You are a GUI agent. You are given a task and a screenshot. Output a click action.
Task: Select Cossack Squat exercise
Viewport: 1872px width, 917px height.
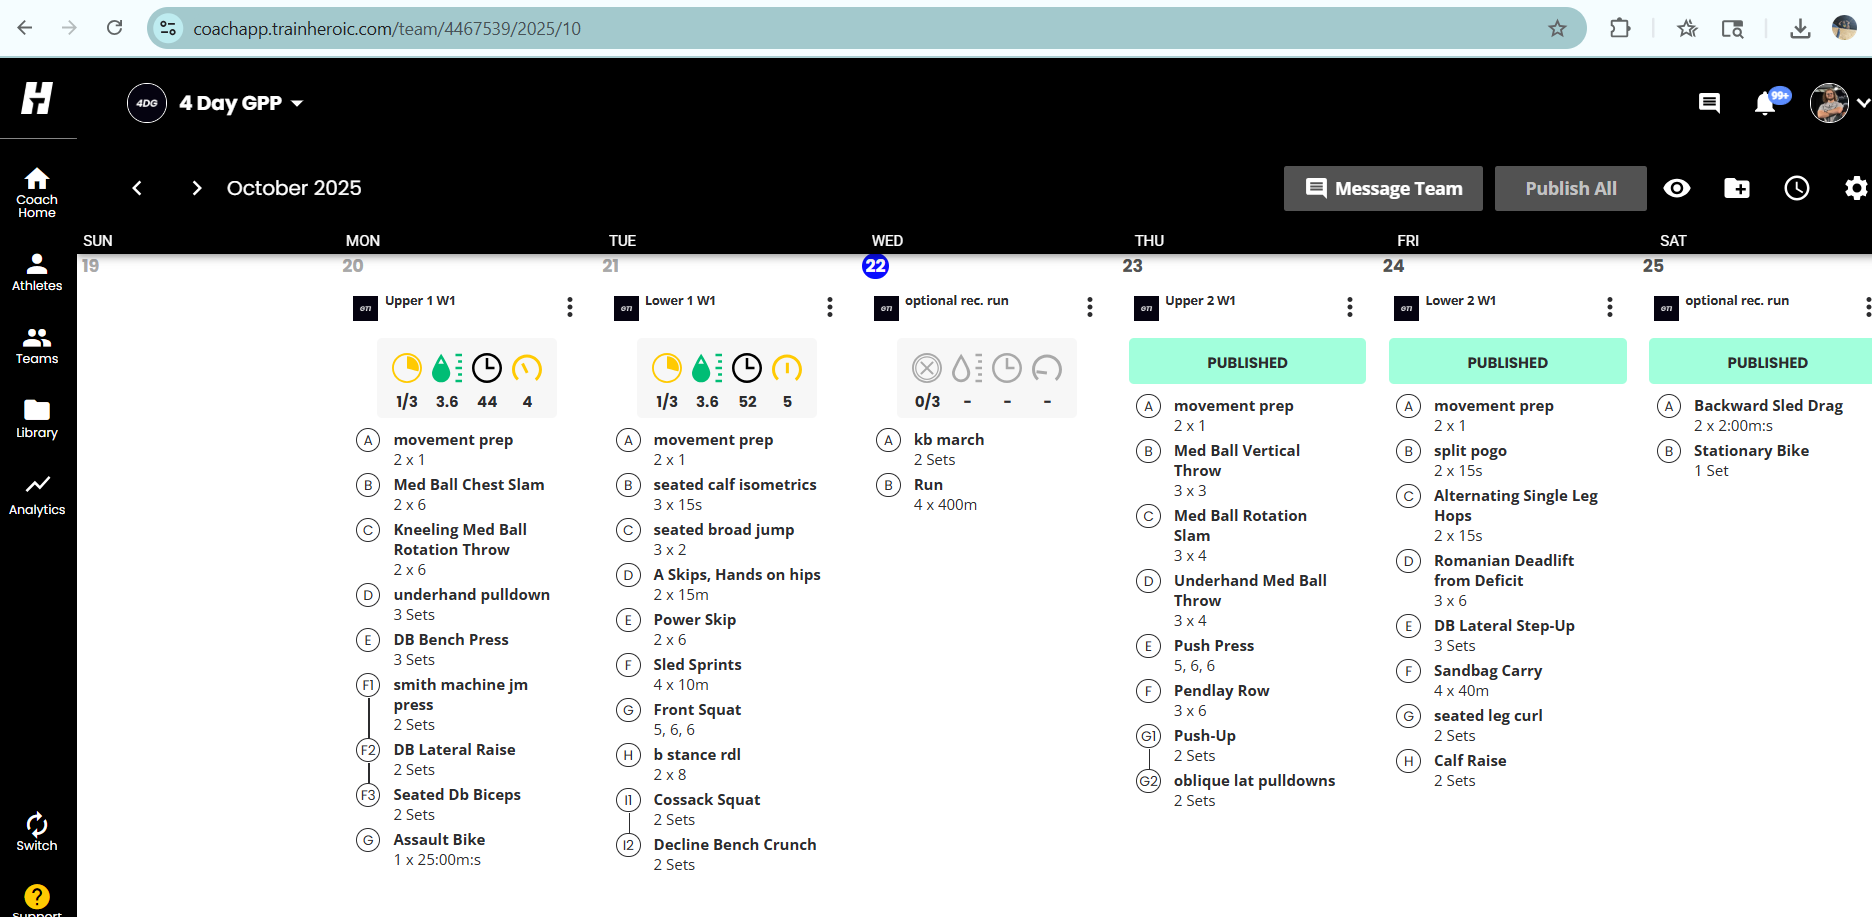click(x=707, y=800)
